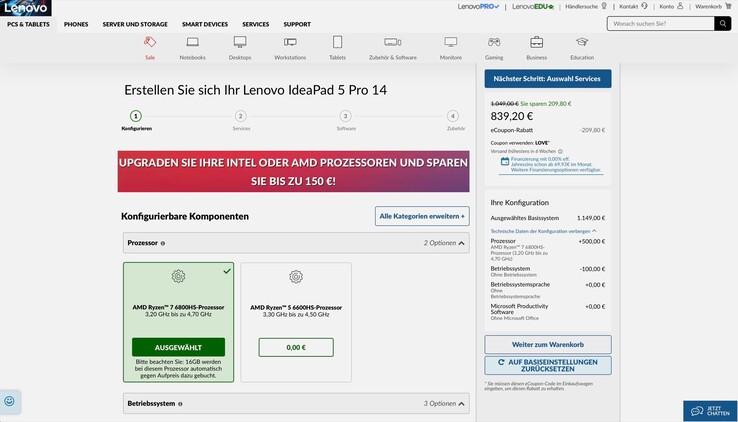Image resolution: width=738 pixels, height=422 pixels.
Task: Click the shipping info icon
Action: [560, 151]
